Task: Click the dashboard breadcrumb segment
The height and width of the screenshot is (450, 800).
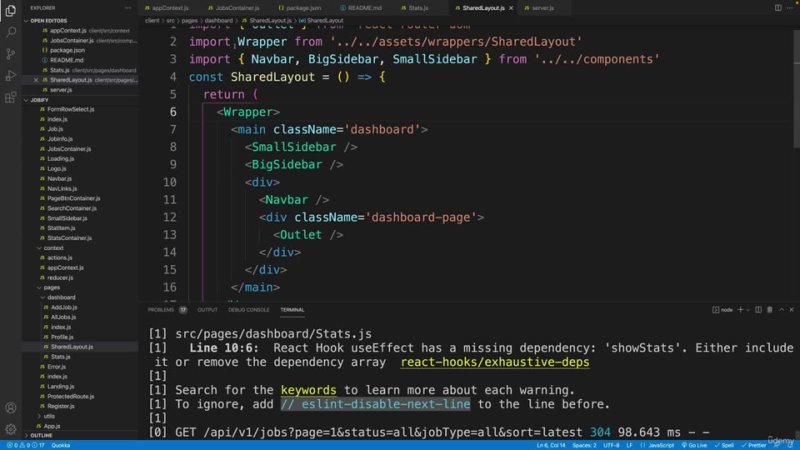Action: [219, 21]
